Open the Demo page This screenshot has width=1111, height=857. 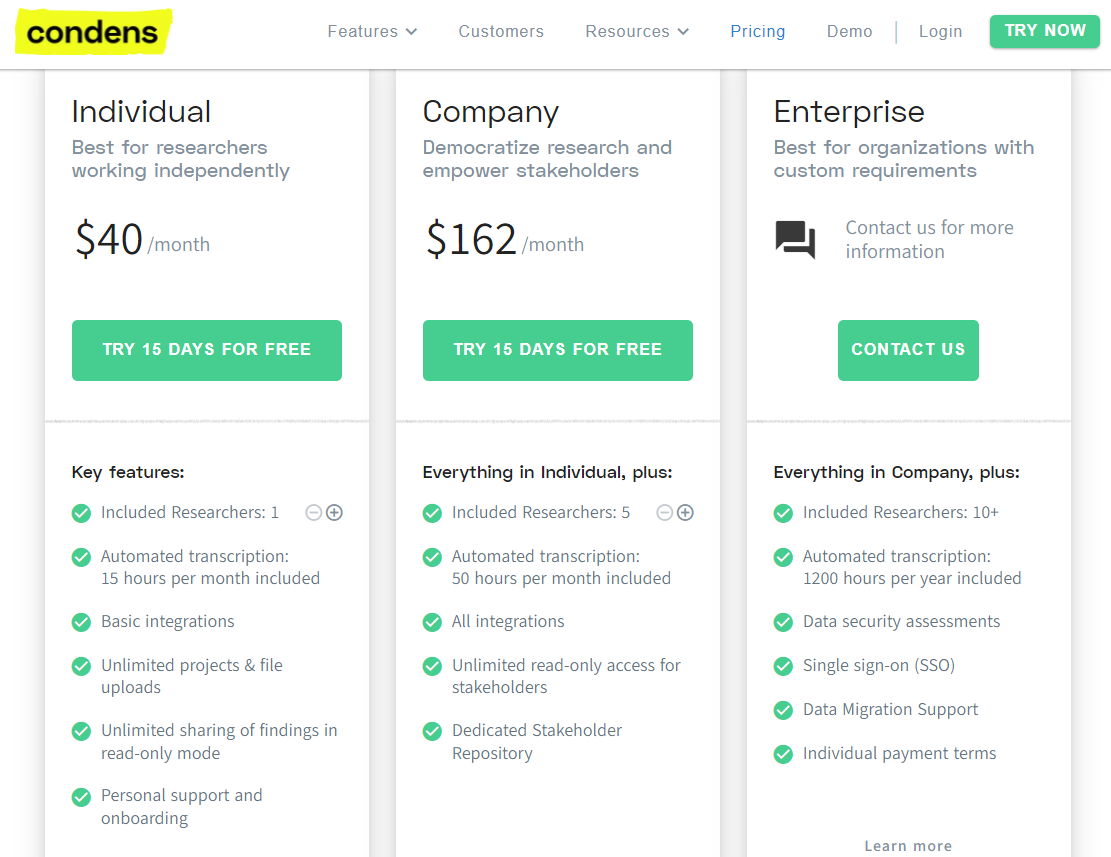[849, 32]
